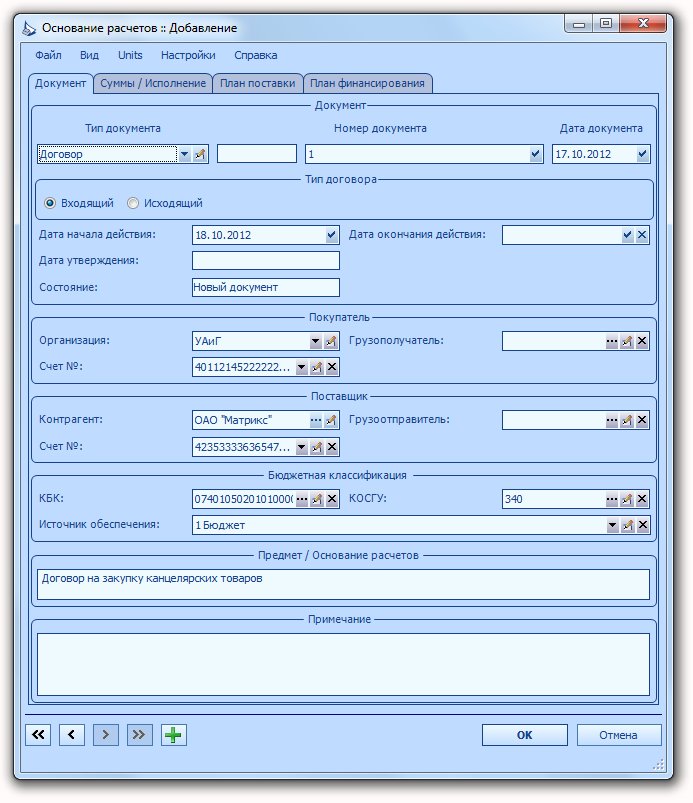Click the green plus add record icon
693x803 pixels.
174,735
